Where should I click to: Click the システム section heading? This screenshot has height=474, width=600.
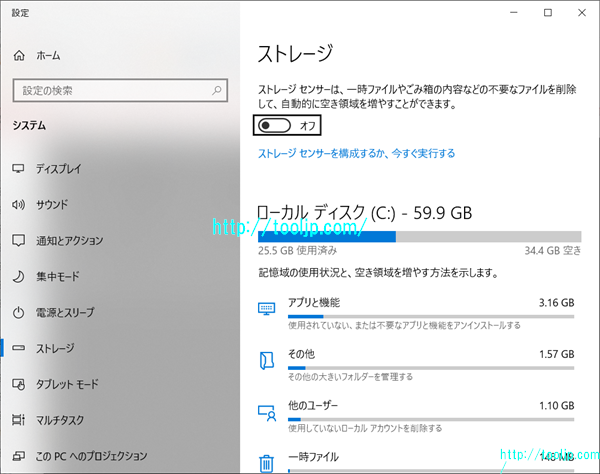(x=29, y=125)
